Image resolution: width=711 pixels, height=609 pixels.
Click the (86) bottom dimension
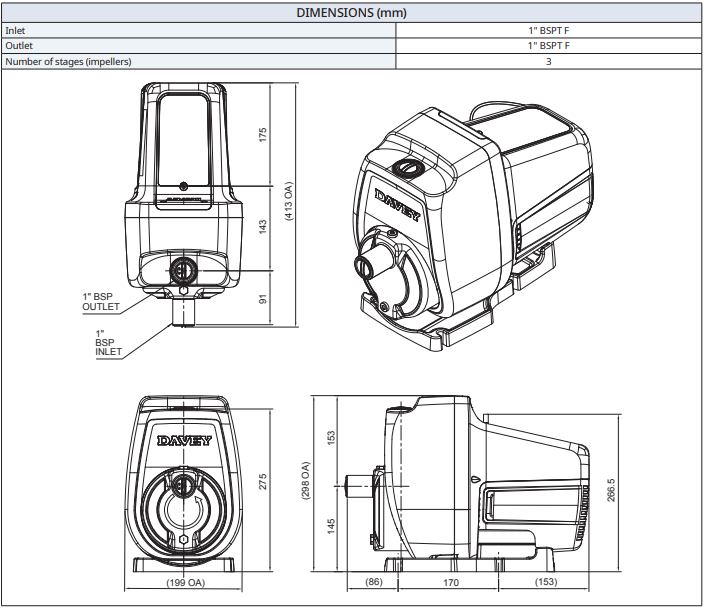click(374, 582)
